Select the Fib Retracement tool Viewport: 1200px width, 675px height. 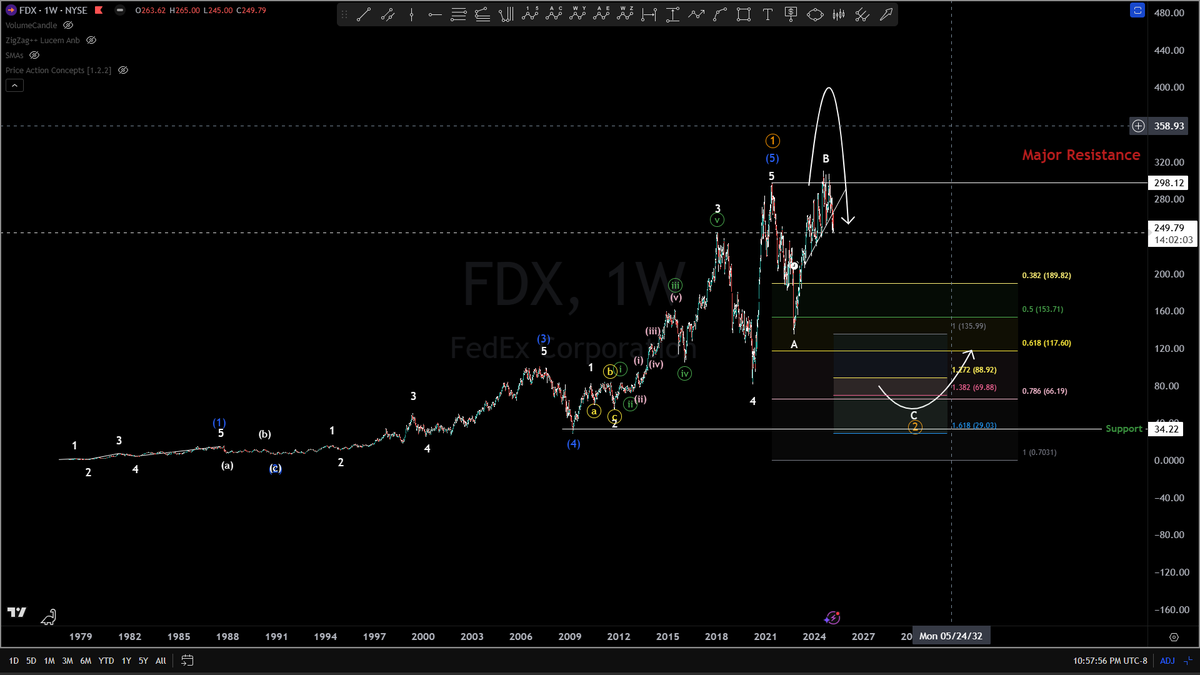pyautogui.click(x=458, y=14)
